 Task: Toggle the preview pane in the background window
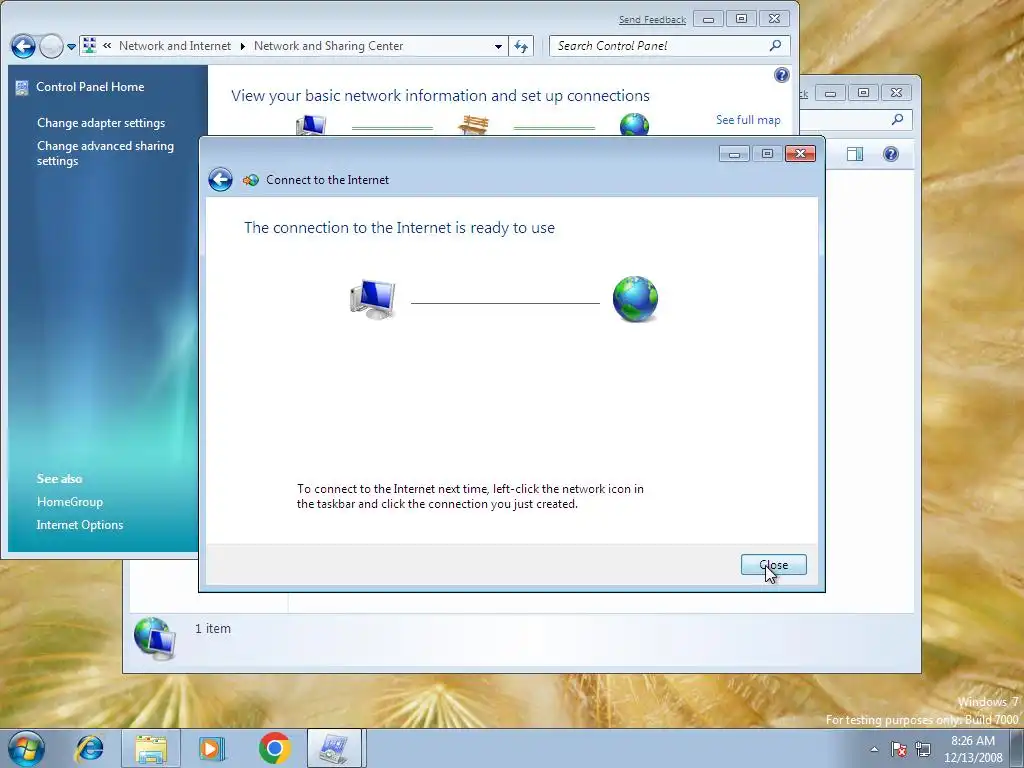coord(855,154)
